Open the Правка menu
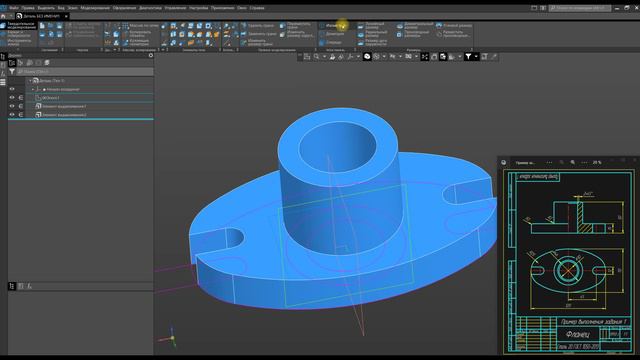 click(28, 8)
